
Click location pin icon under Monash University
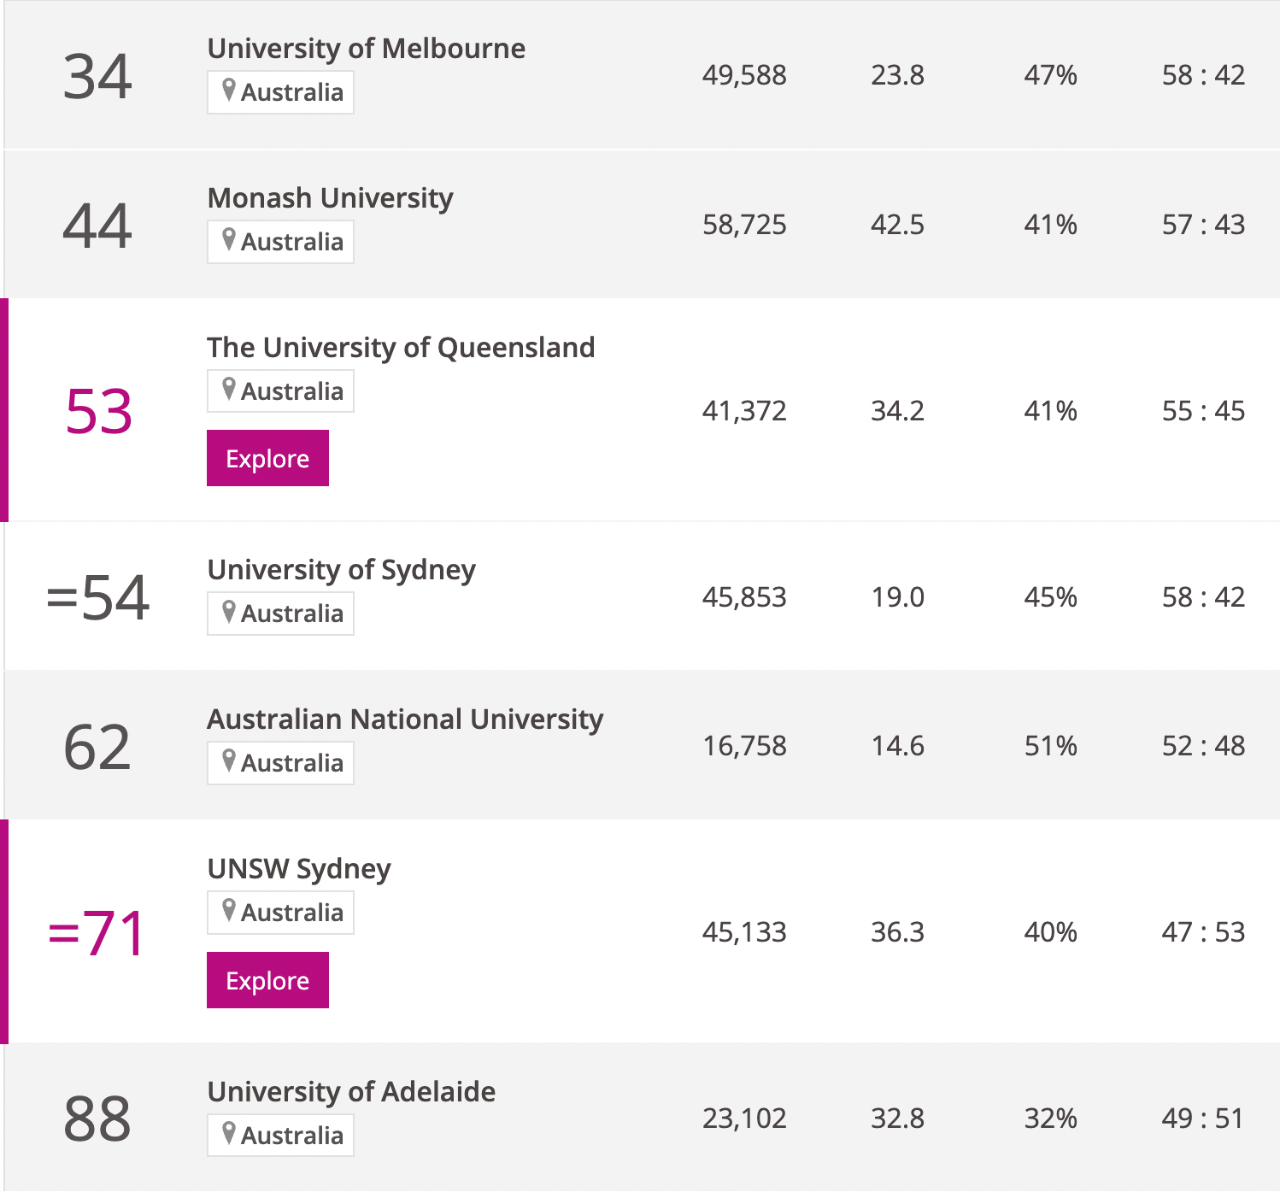tap(229, 240)
